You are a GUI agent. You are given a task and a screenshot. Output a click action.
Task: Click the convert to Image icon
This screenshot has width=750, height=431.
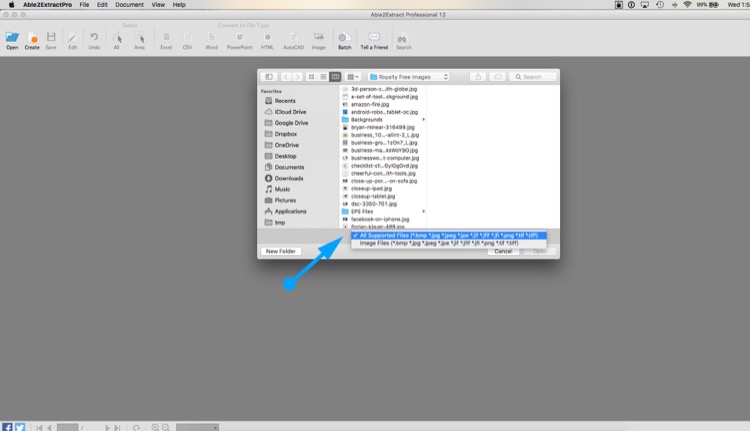(319, 37)
